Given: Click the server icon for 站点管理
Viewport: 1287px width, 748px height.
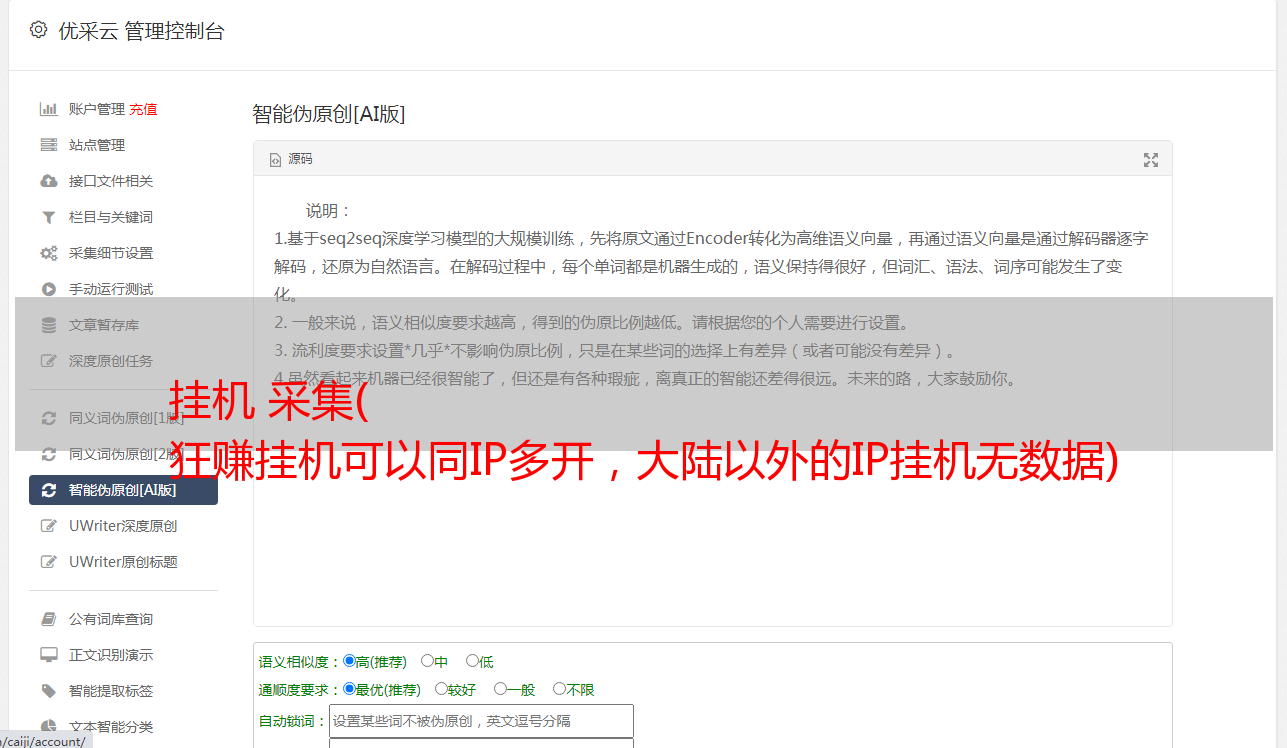Looking at the screenshot, I should [48, 145].
